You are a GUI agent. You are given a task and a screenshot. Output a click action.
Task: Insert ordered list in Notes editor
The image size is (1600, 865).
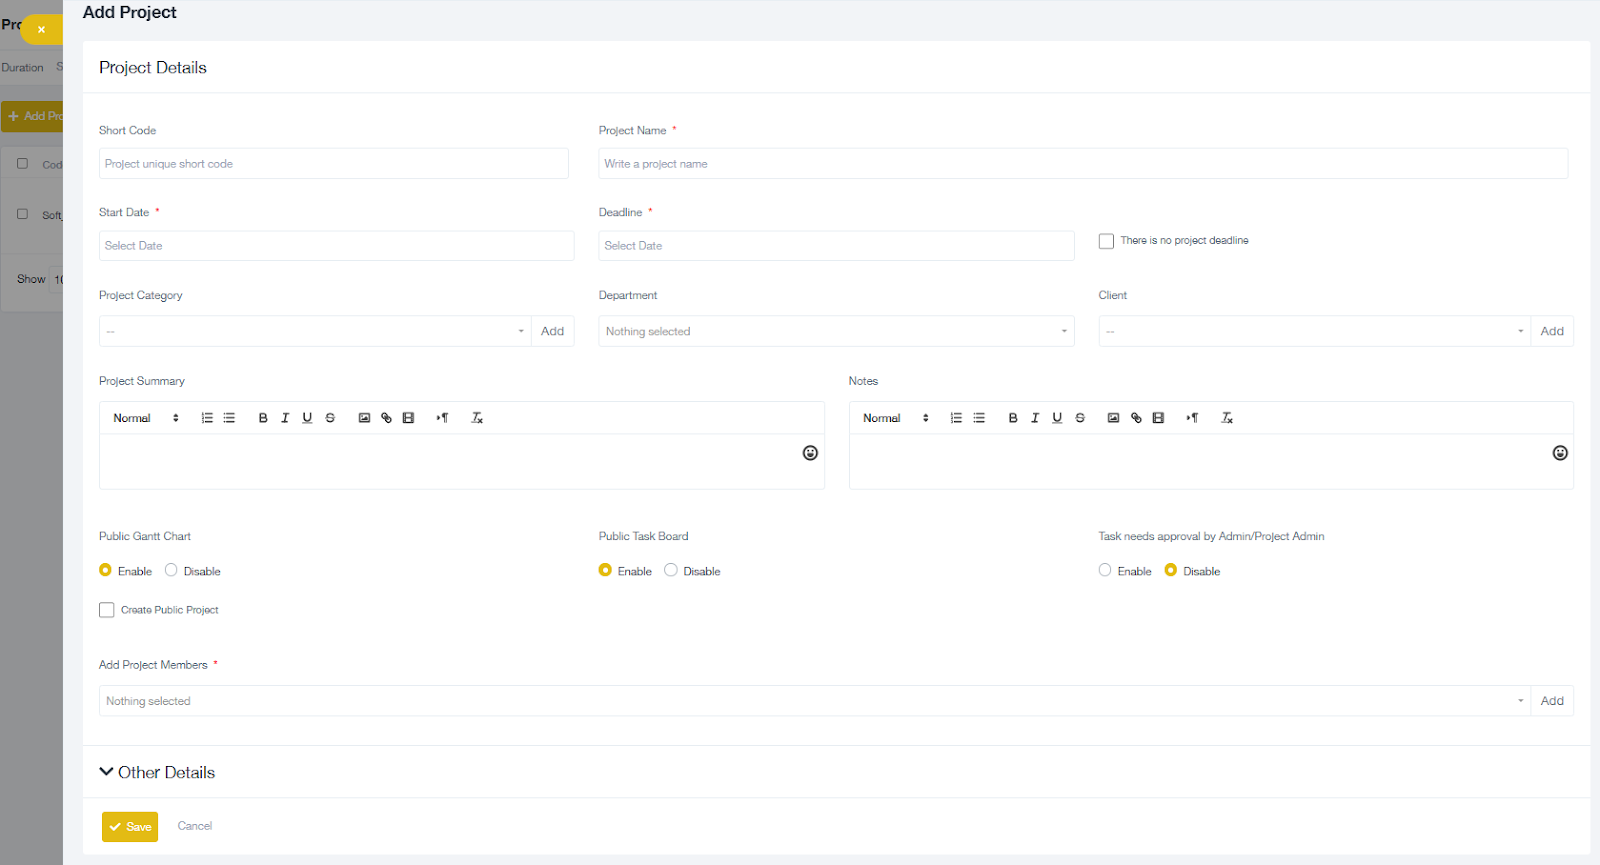point(956,418)
